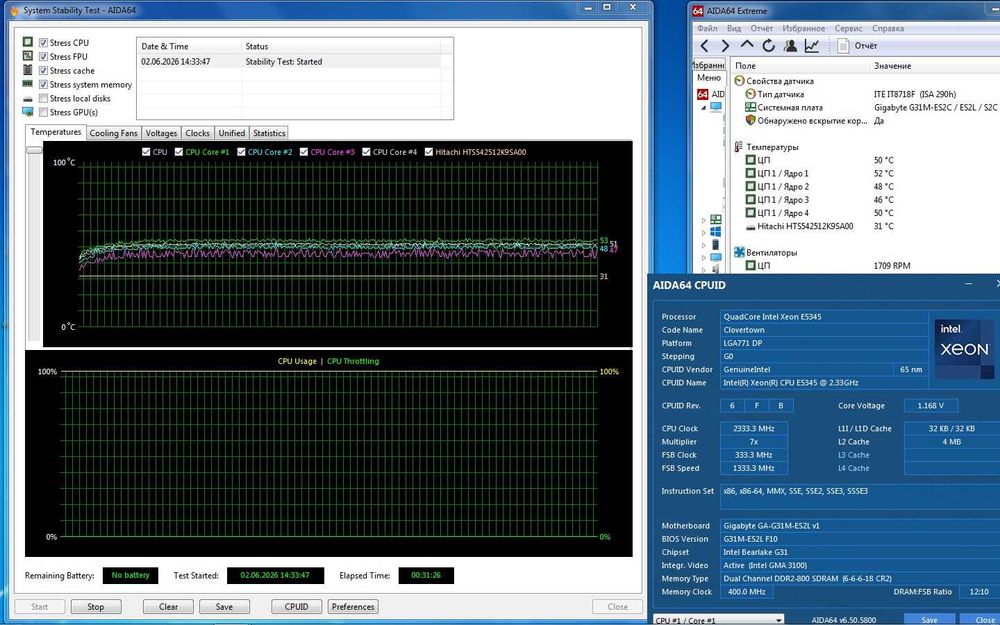Click the up-level arrow in AIDA64 toolbar
This screenshot has height=625, width=1000.
click(x=747, y=45)
